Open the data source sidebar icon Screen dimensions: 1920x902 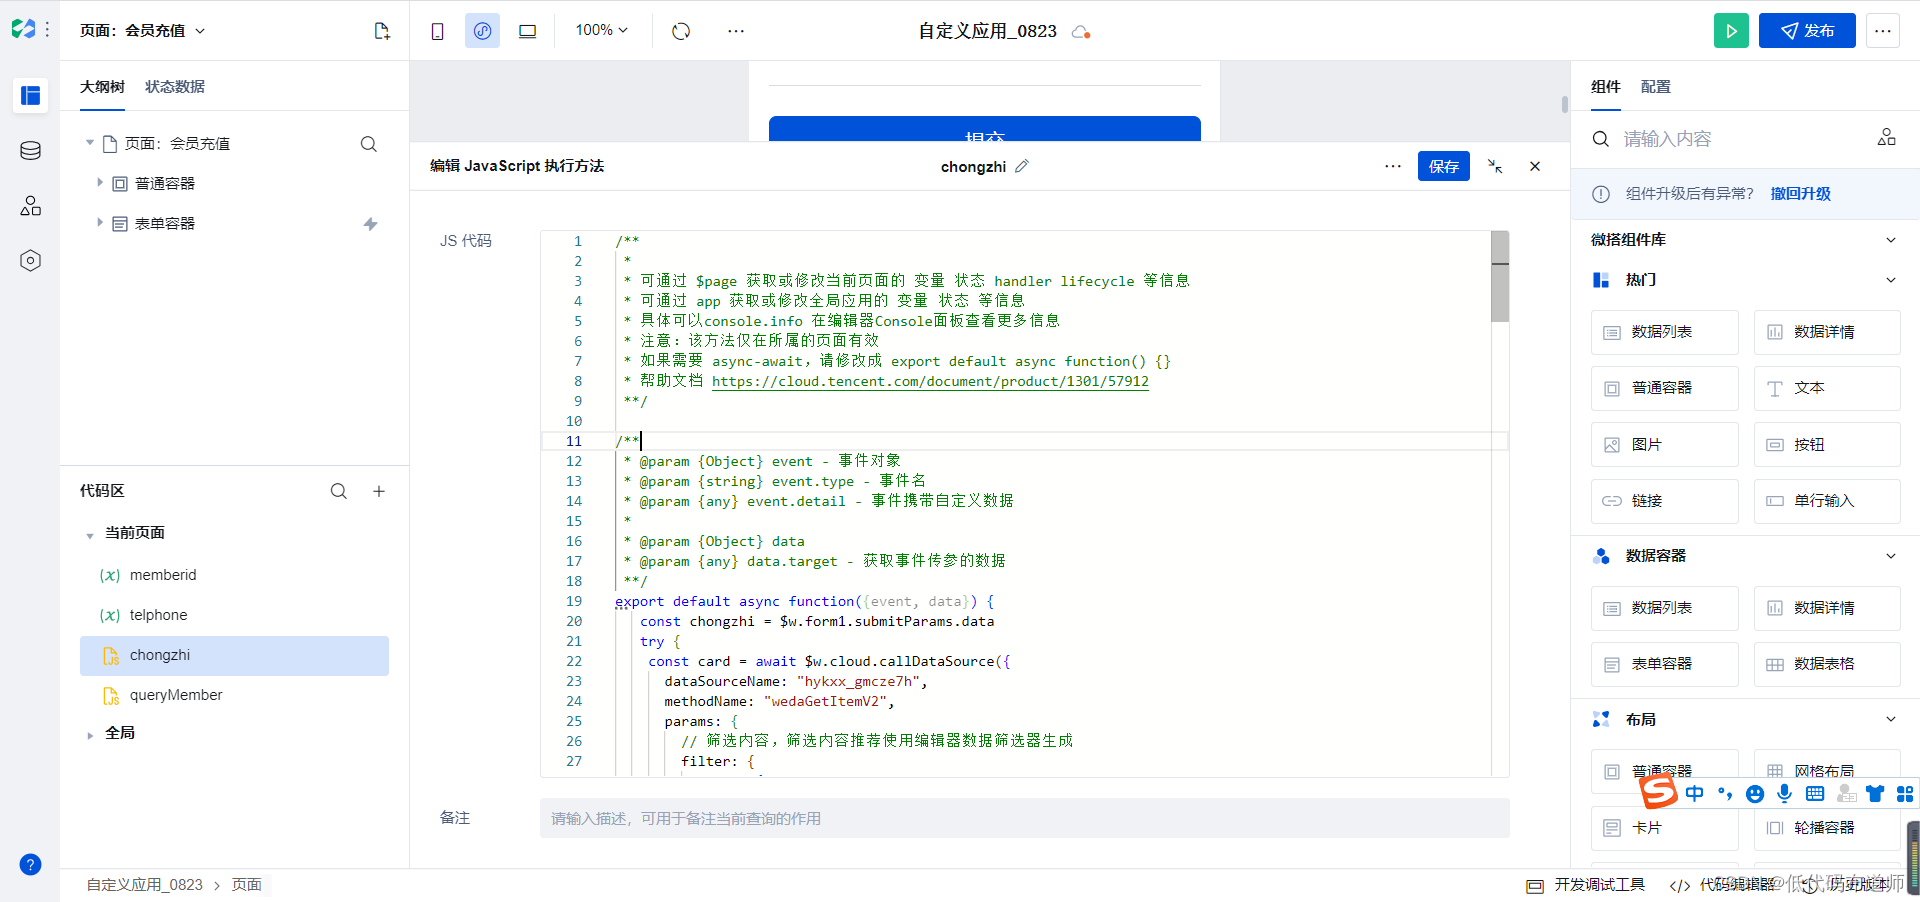[x=30, y=150]
